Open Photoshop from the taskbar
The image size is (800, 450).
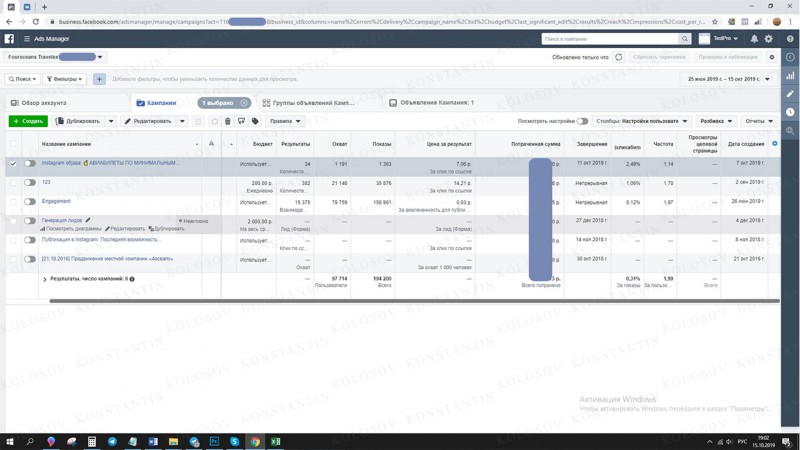click(214, 441)
